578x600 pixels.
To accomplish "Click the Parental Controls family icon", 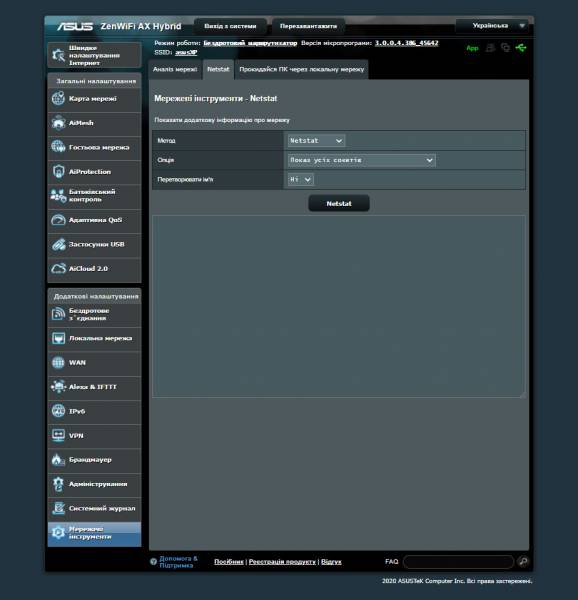I will click(58, 196).
